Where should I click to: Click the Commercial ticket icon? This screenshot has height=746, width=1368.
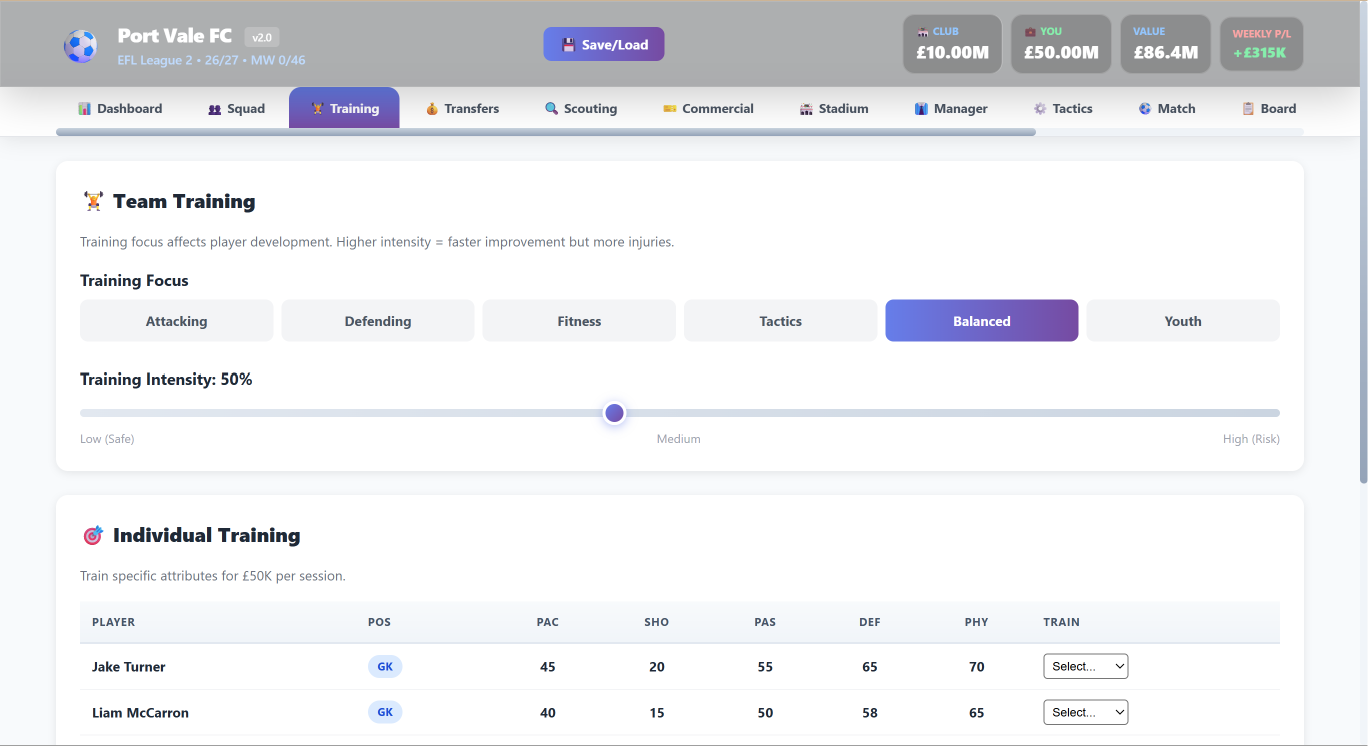670,109
